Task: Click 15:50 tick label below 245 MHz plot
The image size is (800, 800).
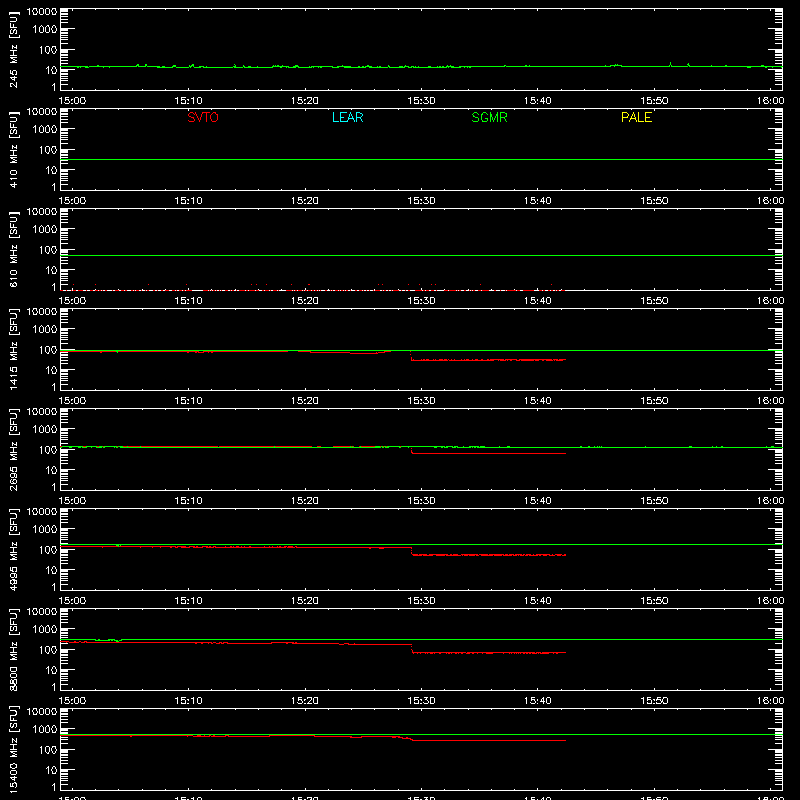Action: coord(654,101)
